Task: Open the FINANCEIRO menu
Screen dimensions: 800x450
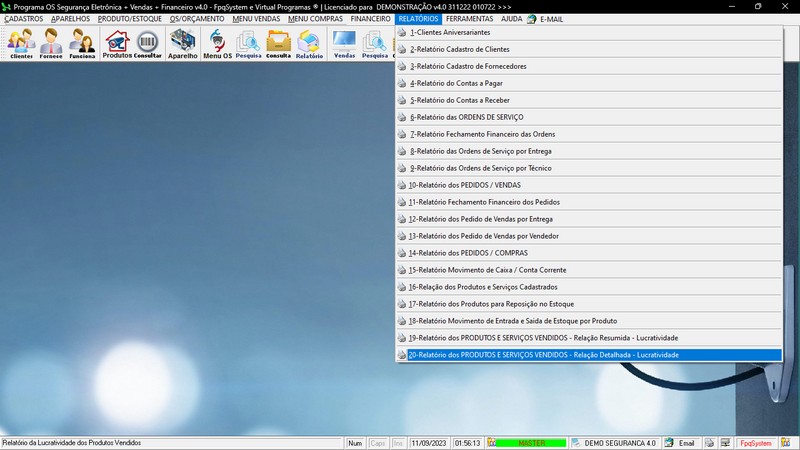Action: [370, 19]
